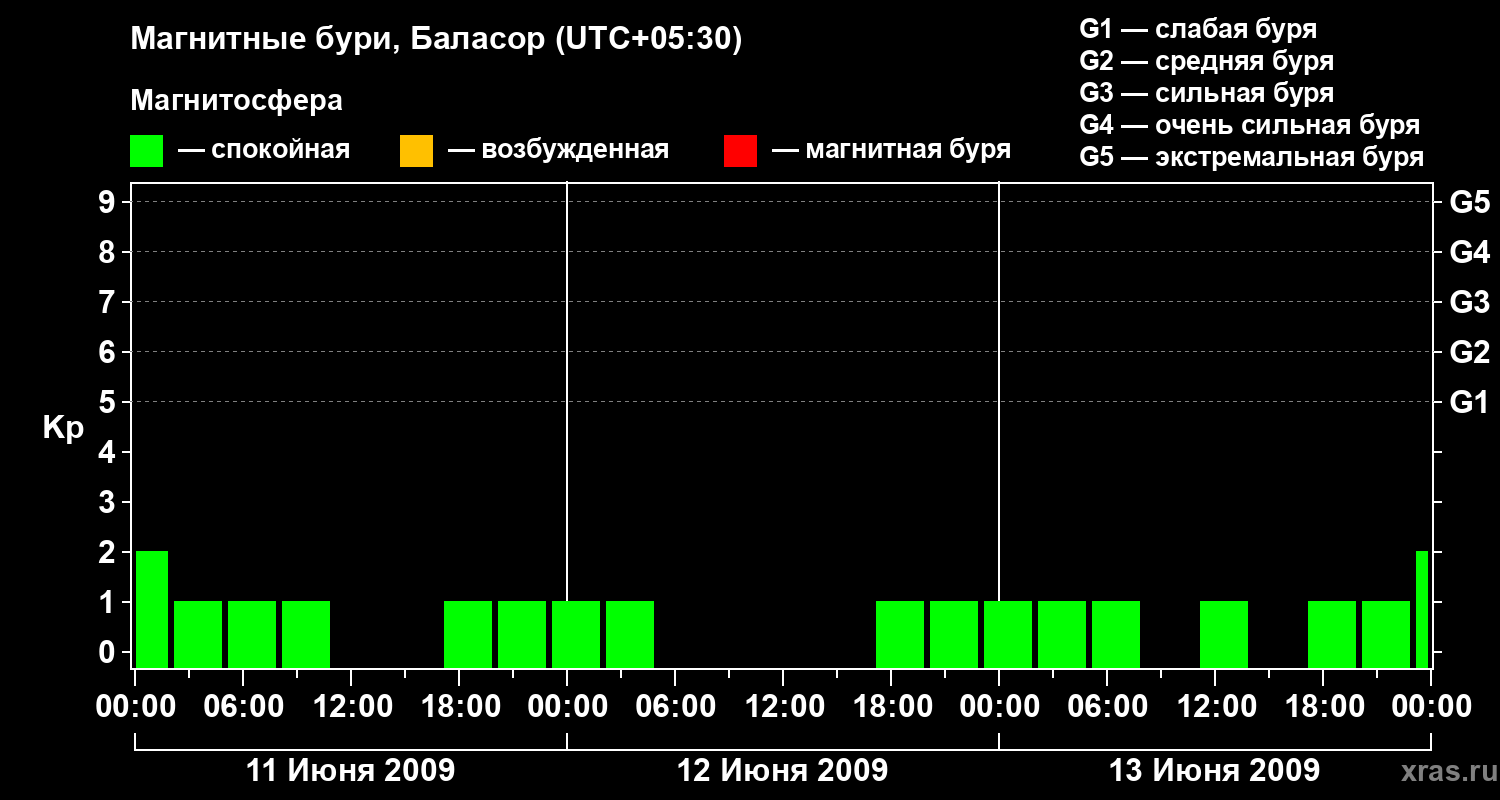This screenshot has width=1500, height=800.
Task: Click the 'G2 — средняя буря' legend line
Action: (x=1206, y=61)
